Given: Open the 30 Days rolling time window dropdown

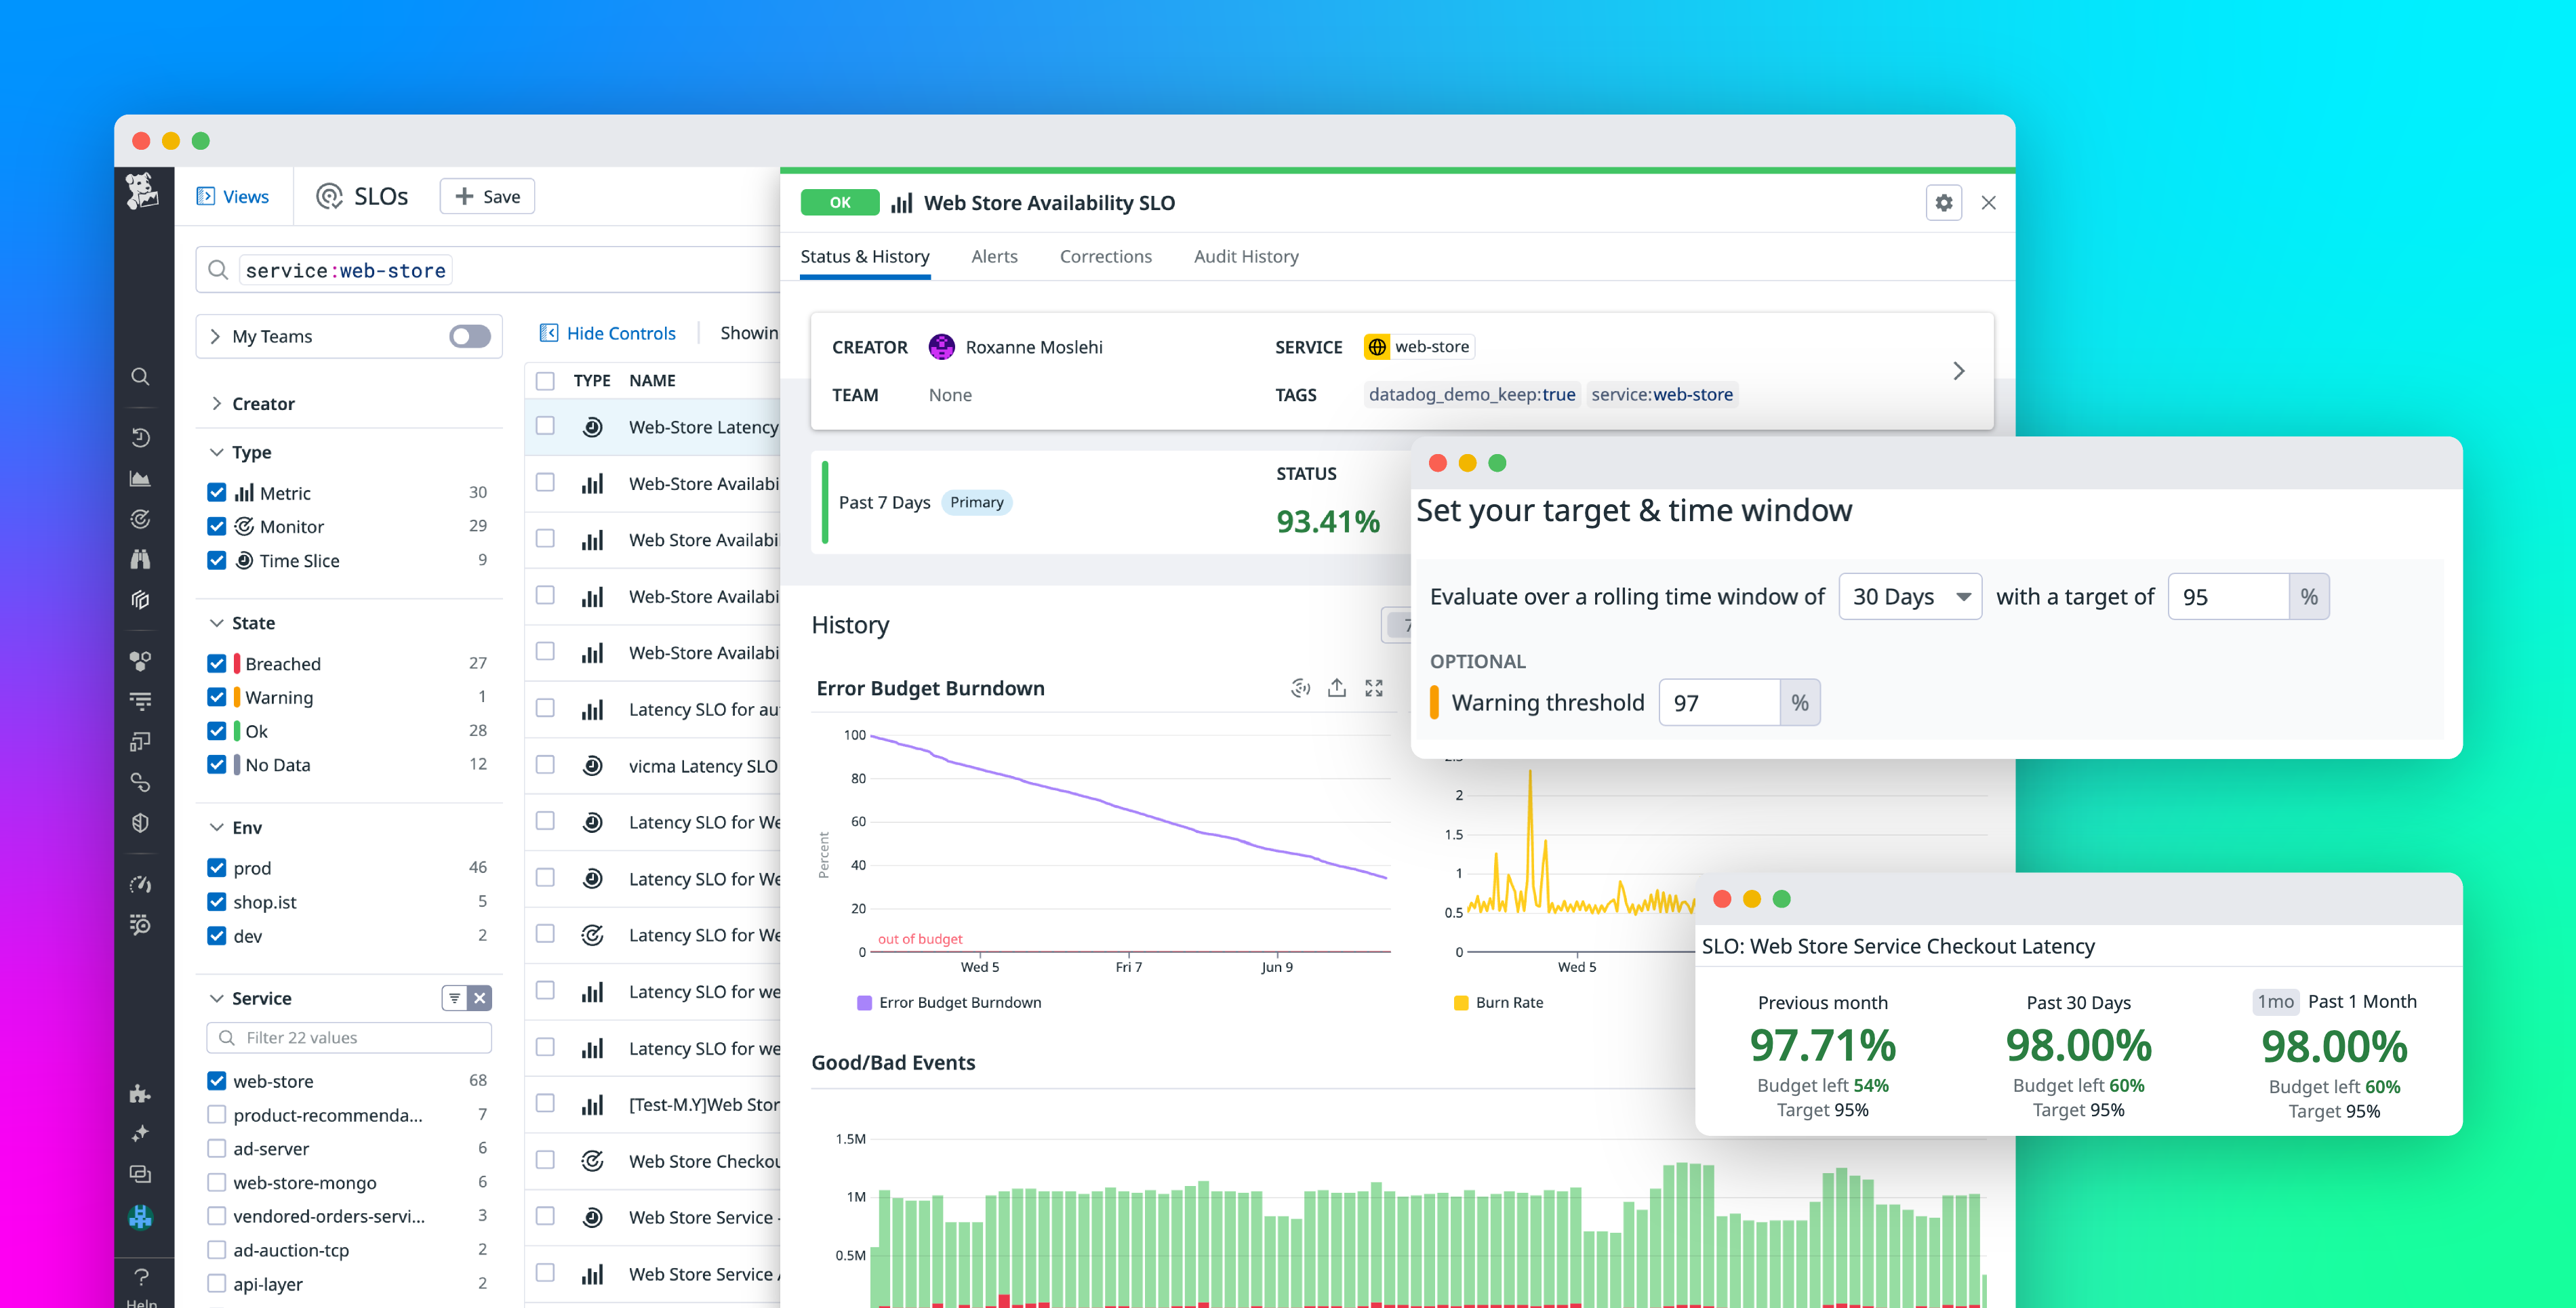Looking at the screenshot, I should pos(1909,596).
